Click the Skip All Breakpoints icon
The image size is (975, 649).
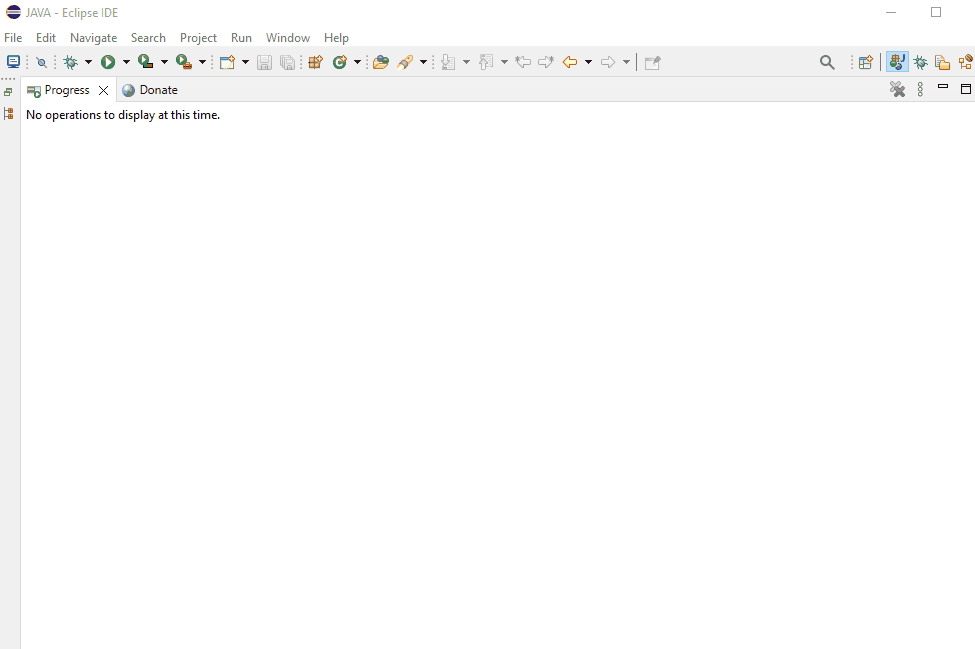click(41, 62)
